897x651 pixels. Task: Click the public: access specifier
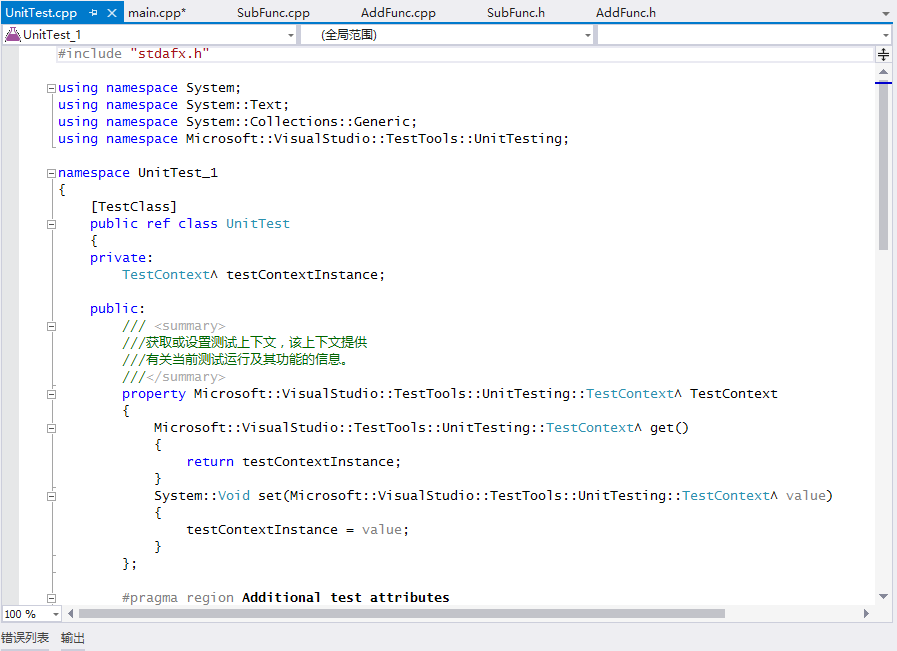point(117,309)
